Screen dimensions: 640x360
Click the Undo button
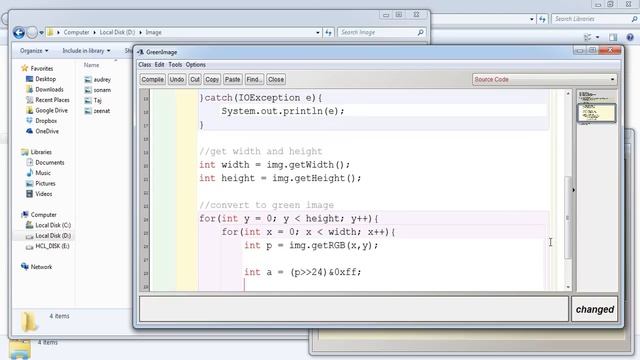coord(177,79)
